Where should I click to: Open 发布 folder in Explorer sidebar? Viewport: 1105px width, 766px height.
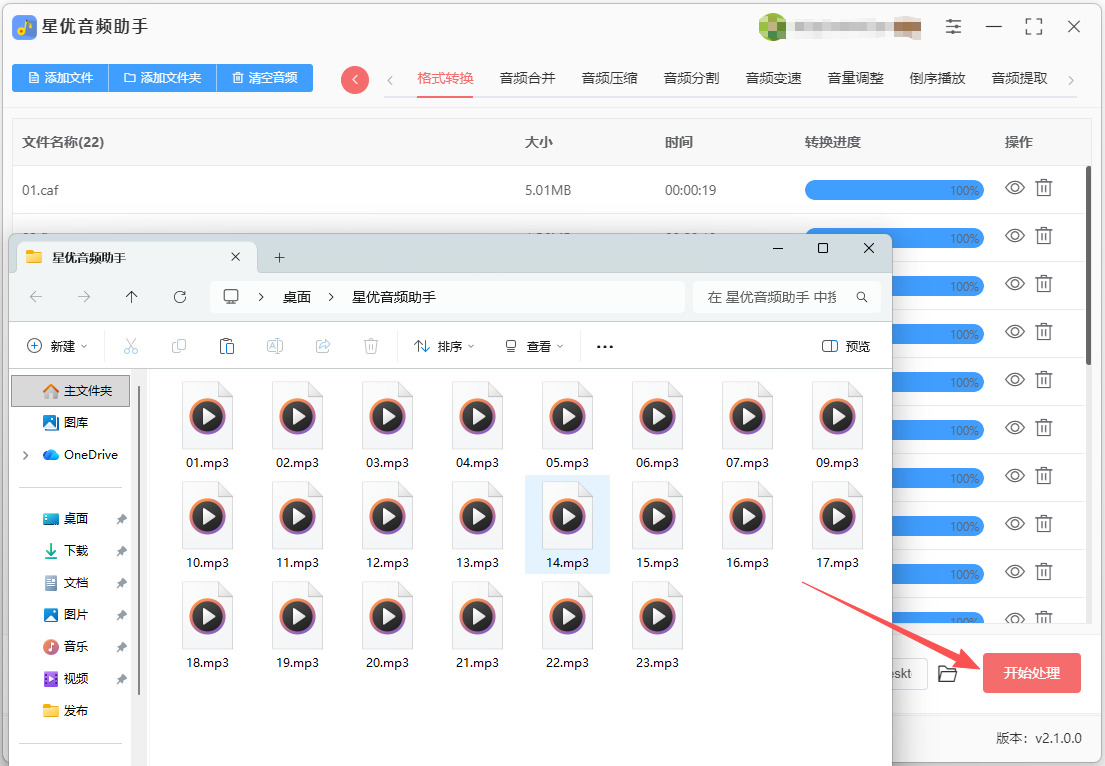pos(66,710)
